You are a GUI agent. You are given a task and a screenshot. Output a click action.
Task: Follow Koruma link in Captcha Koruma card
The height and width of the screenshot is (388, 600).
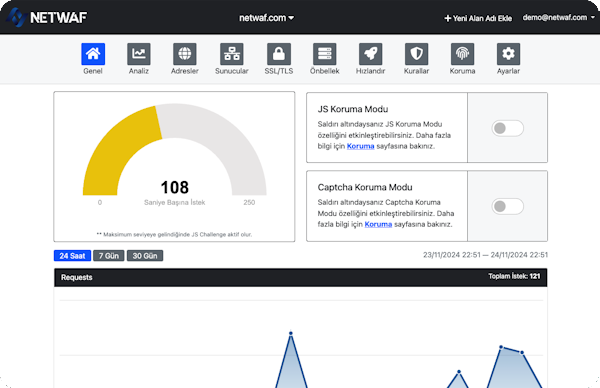coord(378,224)
